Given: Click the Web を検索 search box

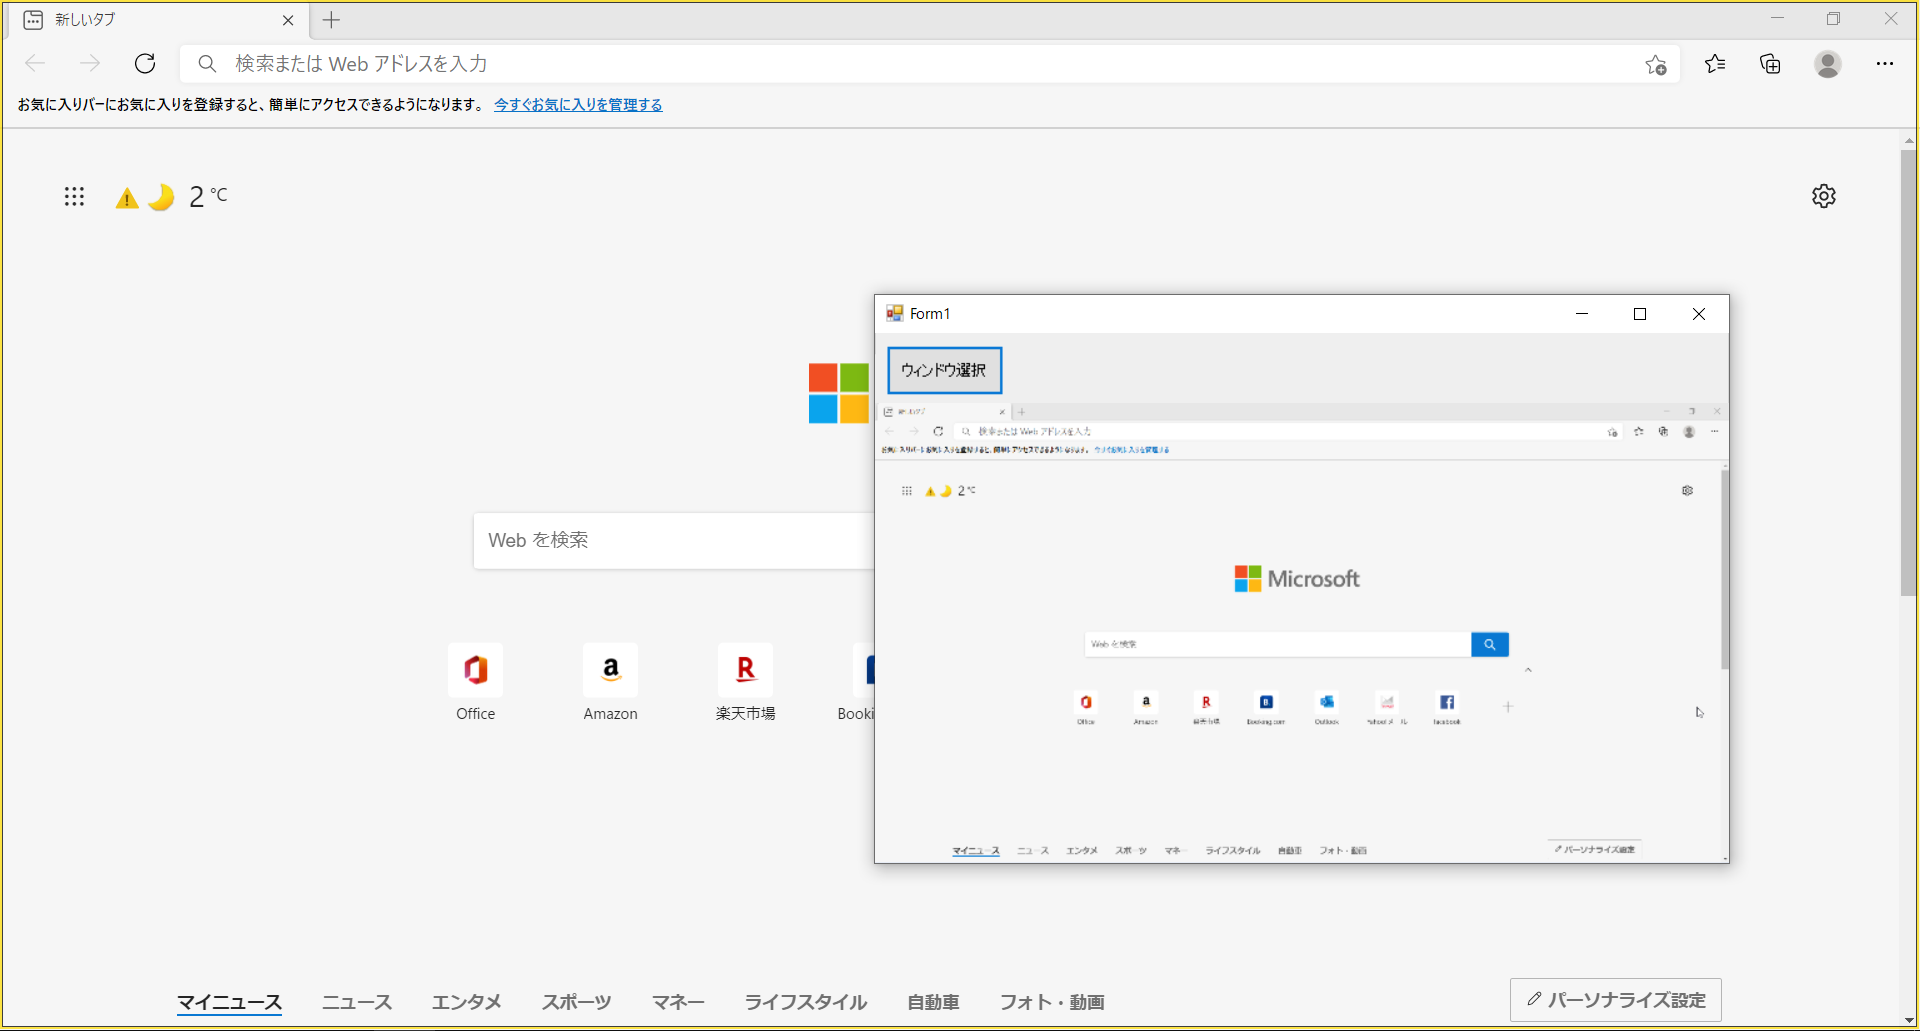Looking at the screenshot, I should click(673, 541).
